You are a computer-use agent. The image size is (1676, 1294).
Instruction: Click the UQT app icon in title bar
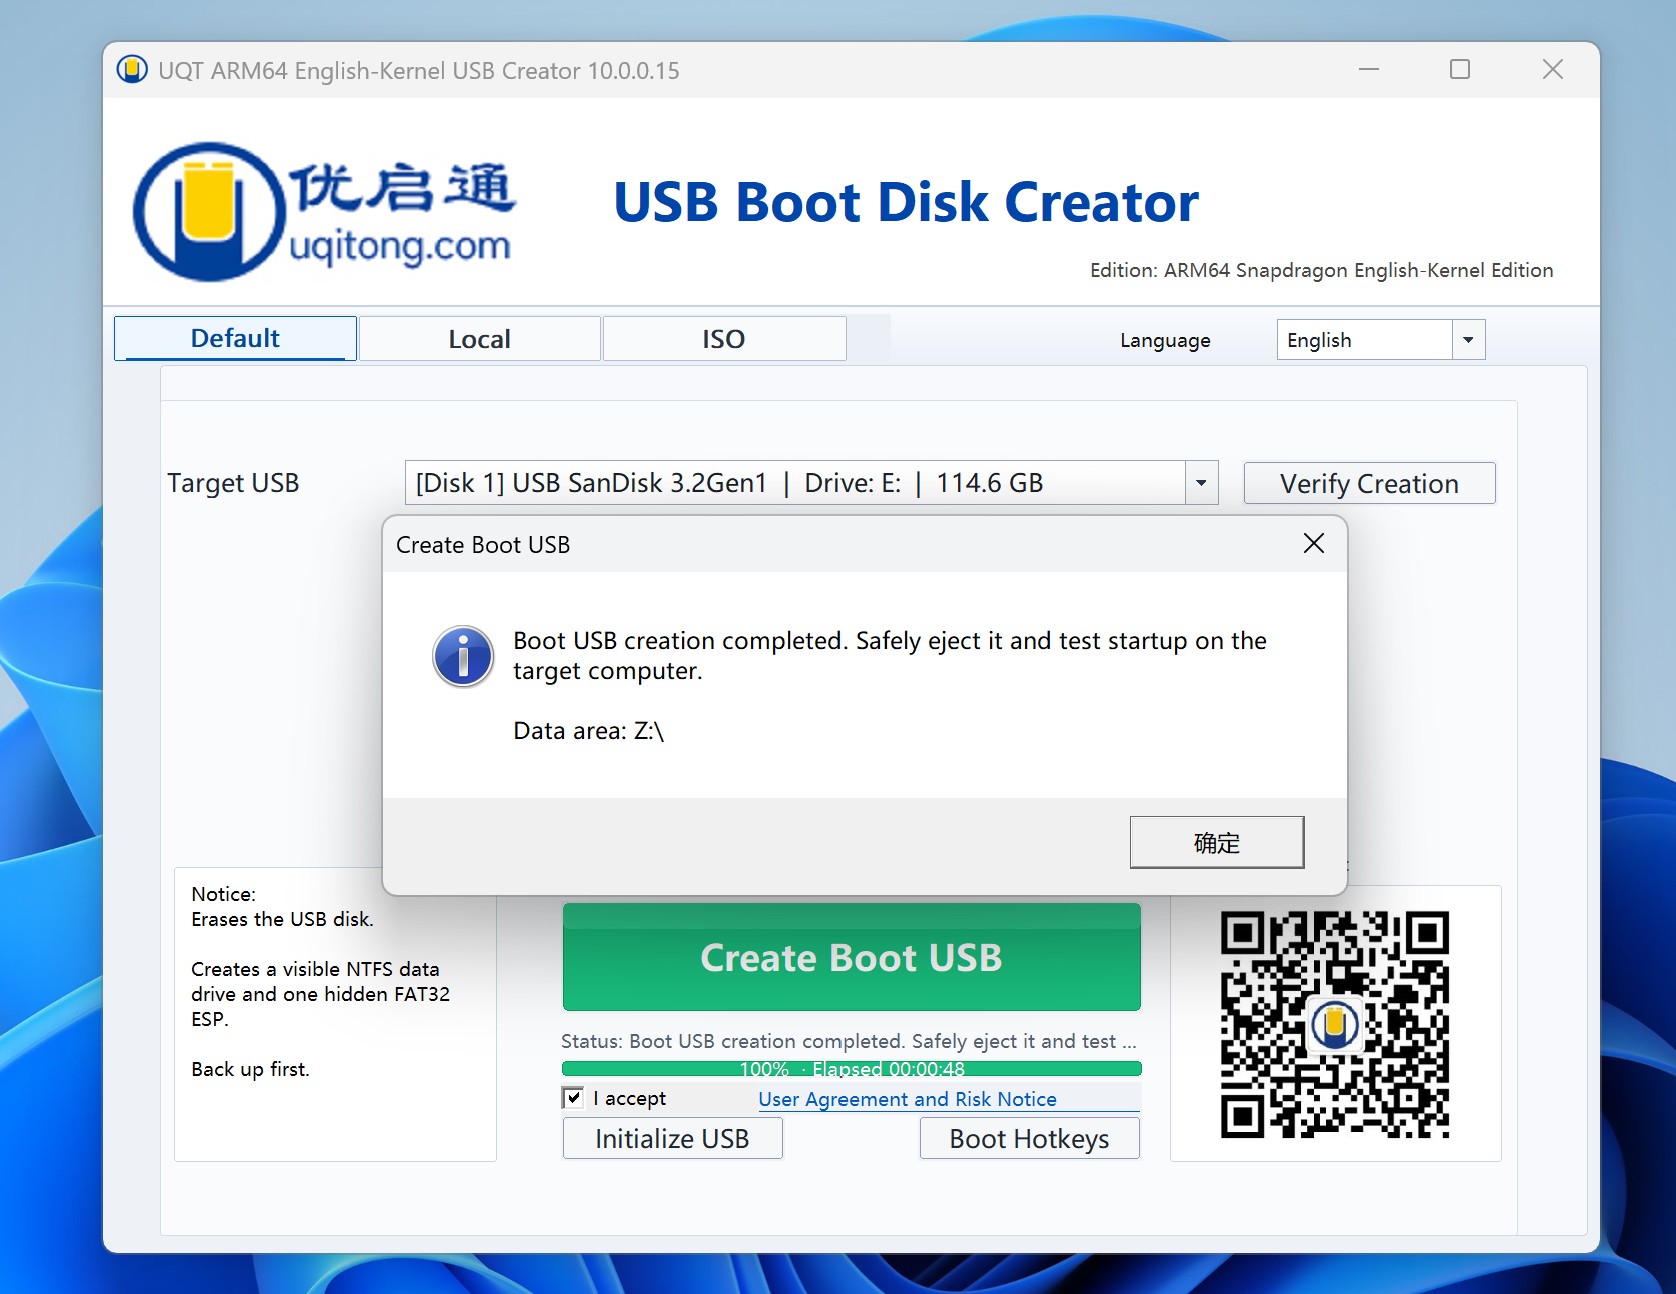[132, 70]
